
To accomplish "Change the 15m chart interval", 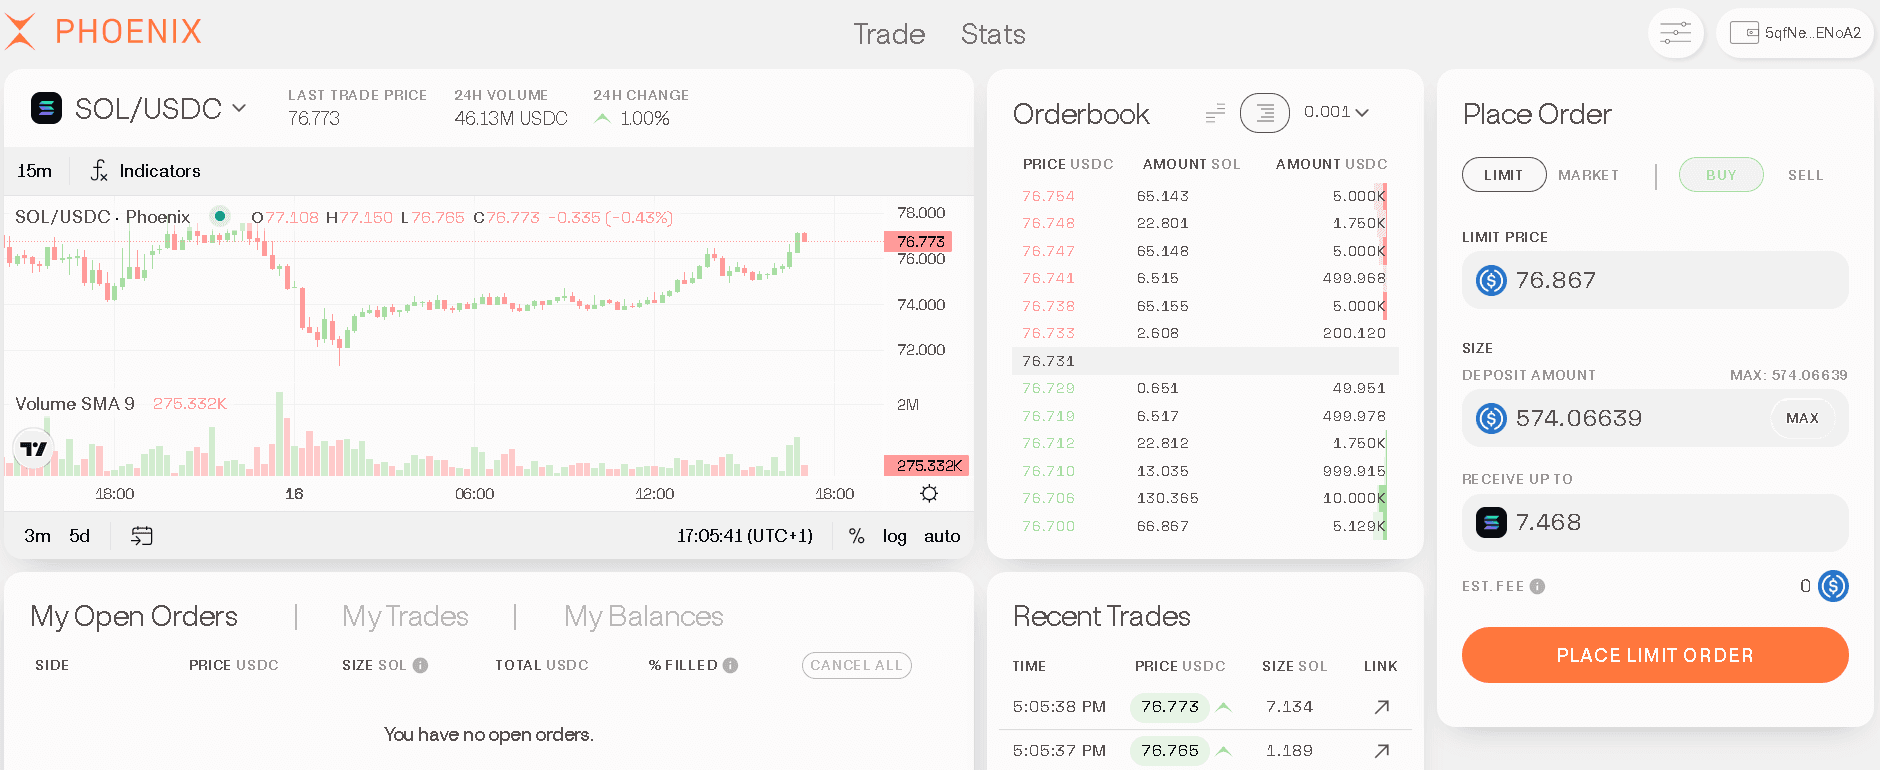I will (x=34, y=171).
